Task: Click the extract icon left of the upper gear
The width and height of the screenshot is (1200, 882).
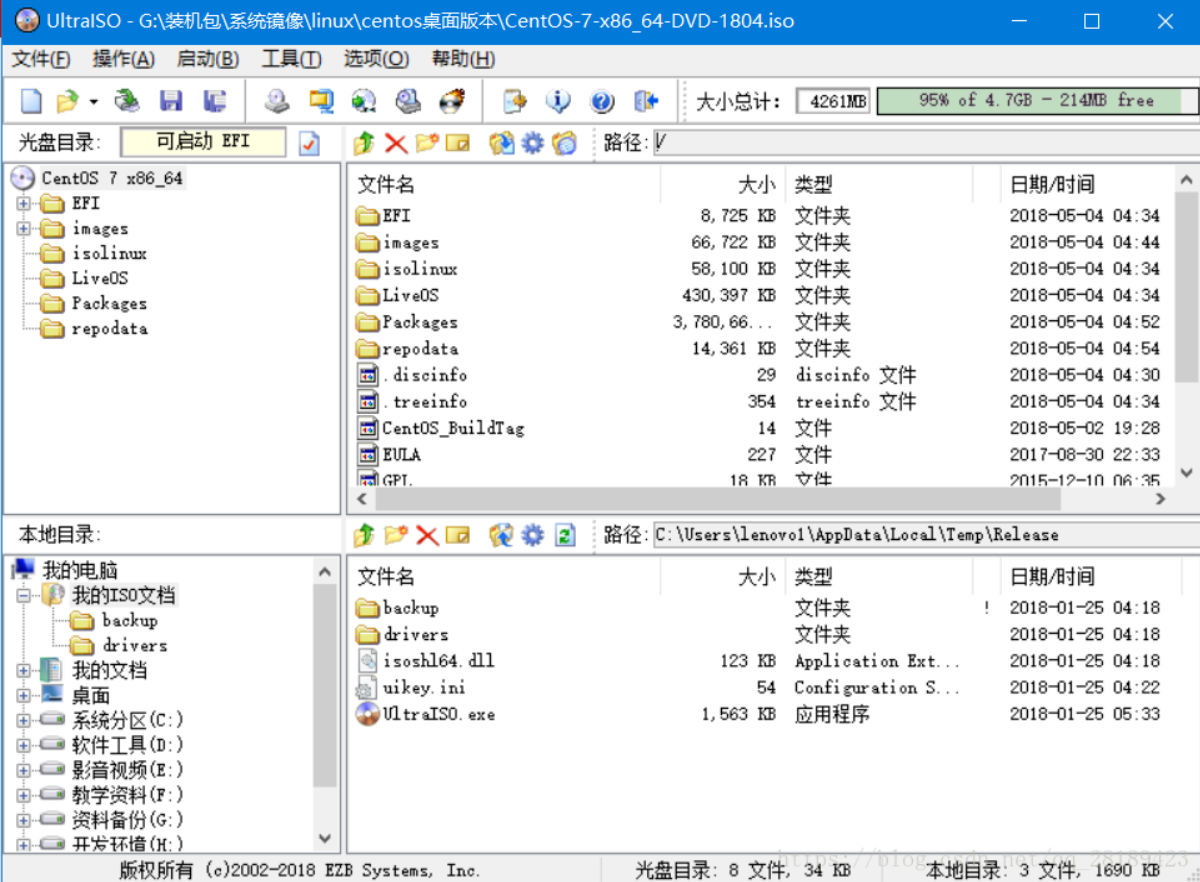Action: [501, 143]
